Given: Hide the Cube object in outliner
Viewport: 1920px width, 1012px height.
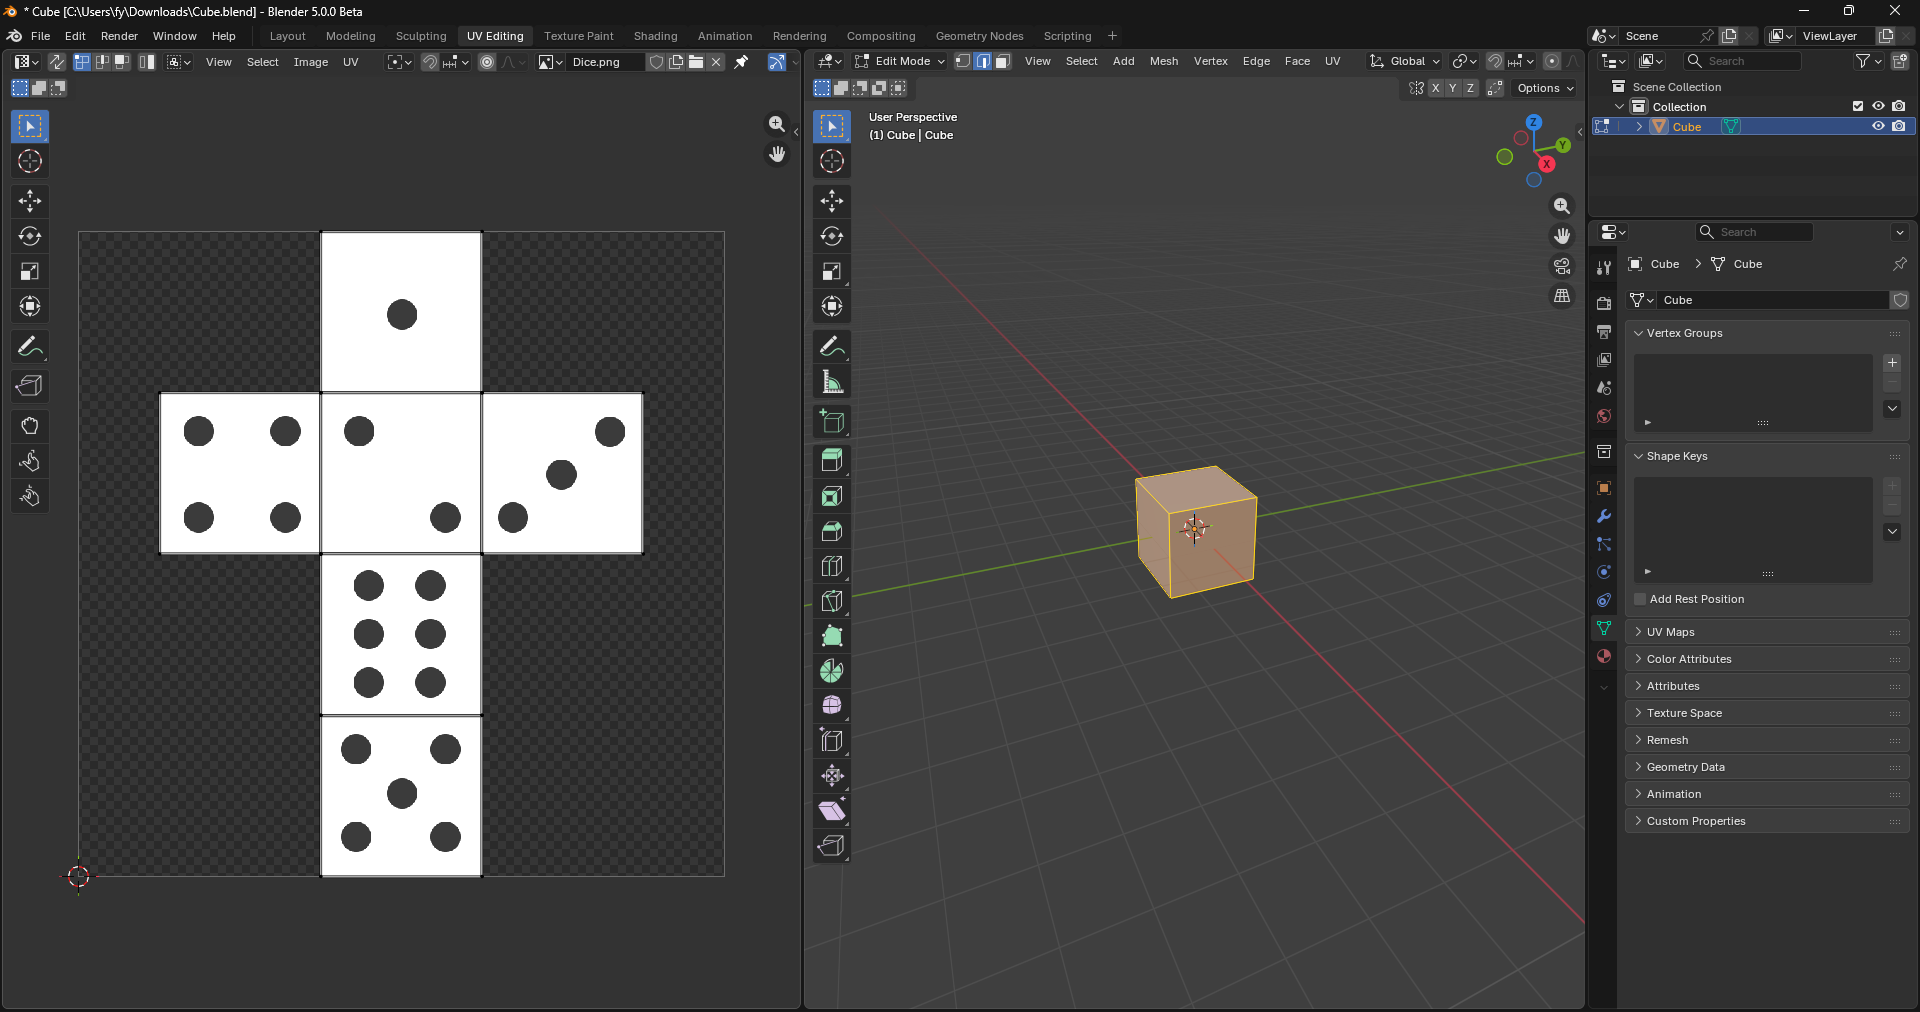Looking at the screenshot, I should click(1878, 127).
